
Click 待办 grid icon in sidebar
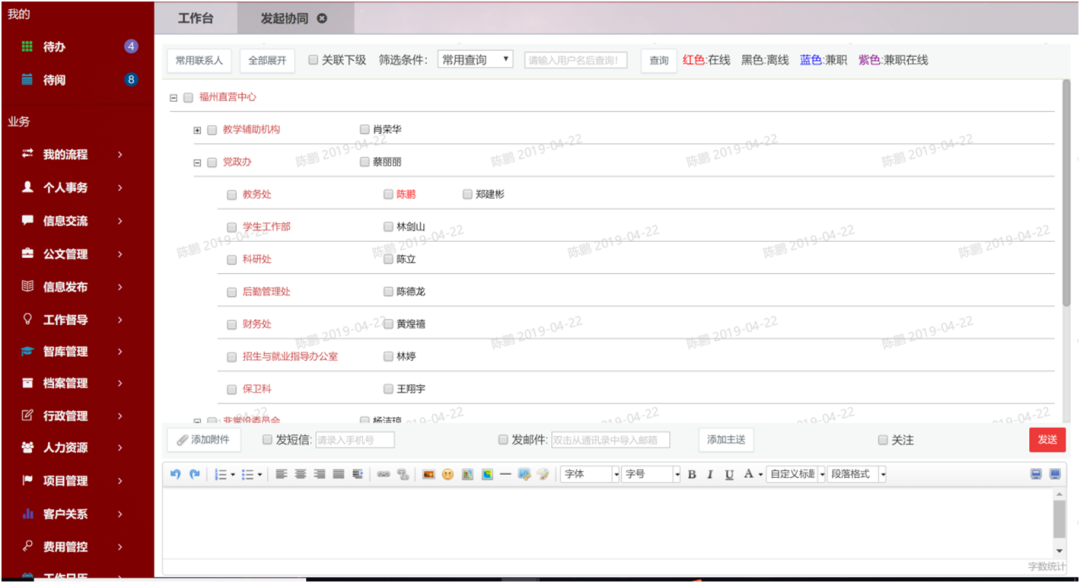[27, 46]
